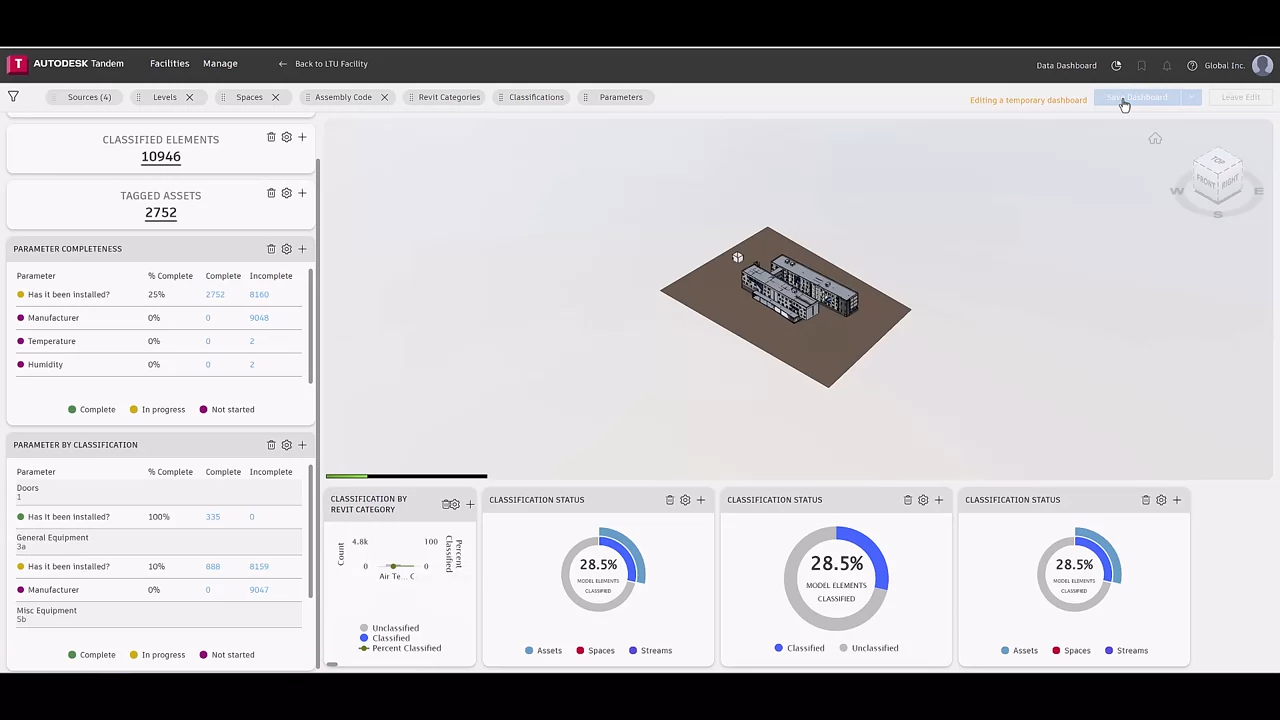Screen dimensions: 1280x720
Task: Delete the Classified Elements card
Action: click(271, 137)
